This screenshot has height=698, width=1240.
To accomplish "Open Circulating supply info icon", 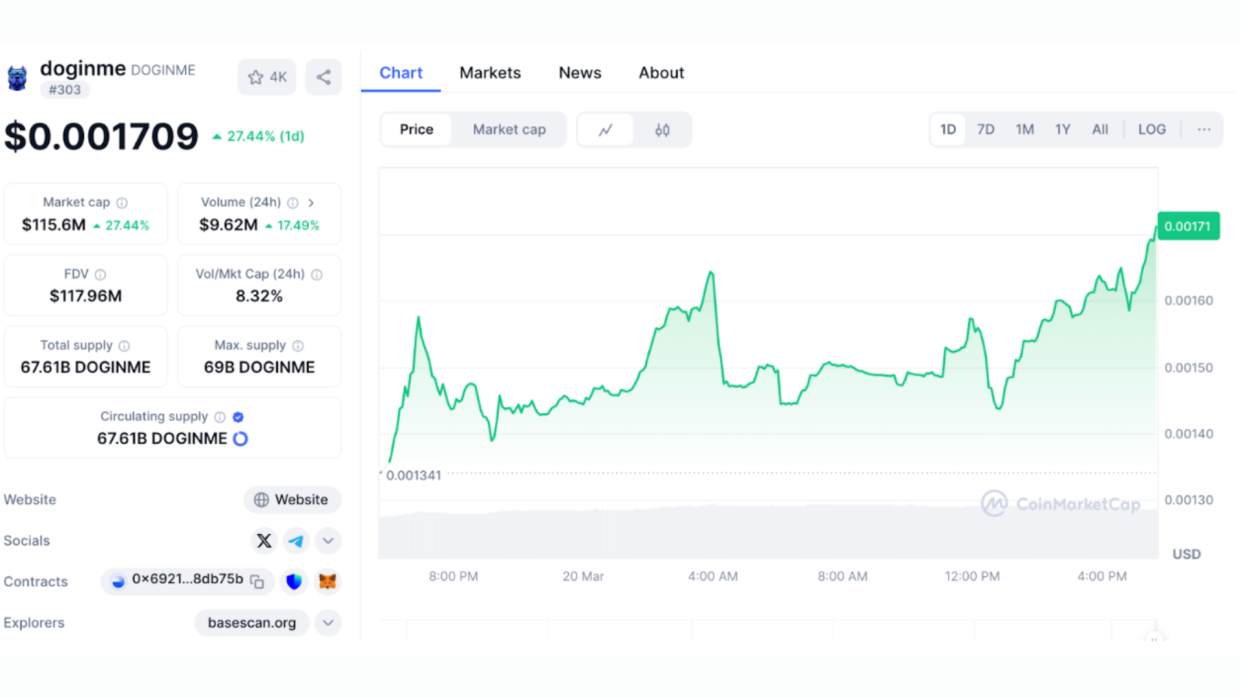I will pos(220,417).
